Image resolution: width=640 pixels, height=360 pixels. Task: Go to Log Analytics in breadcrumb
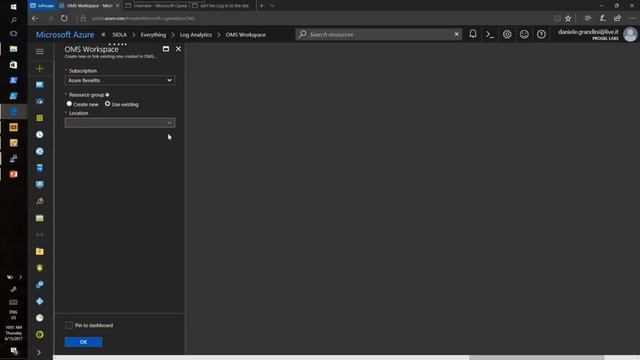click(x=196, y=35)
